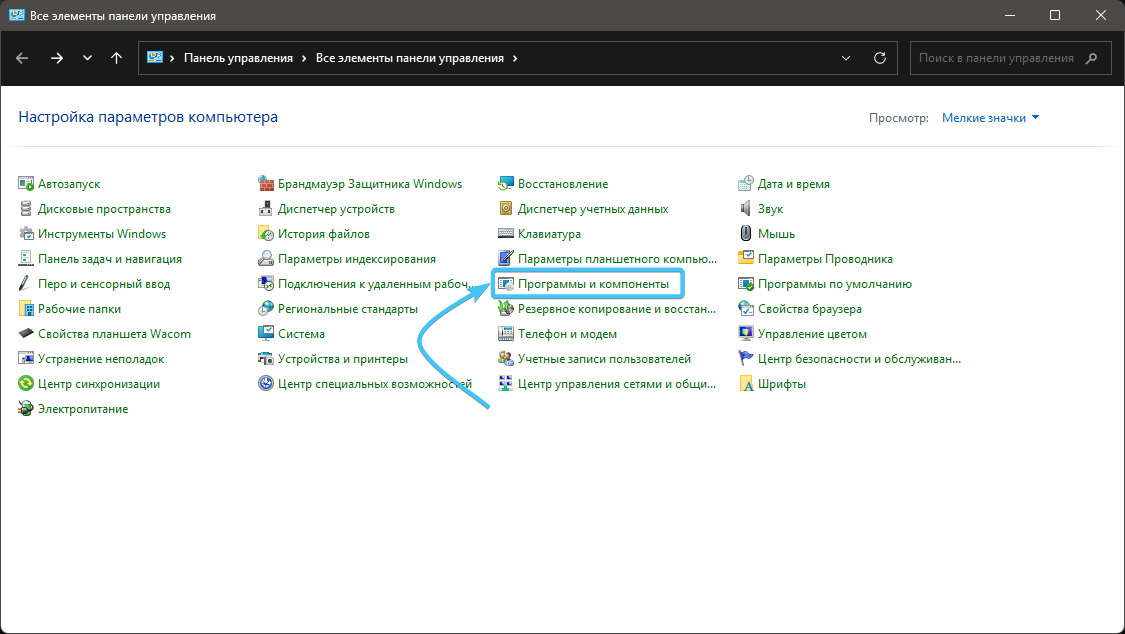This screenshot has width=1125, height=634.
Task: Open the Клавиатура keyboard icon
Action: [x=506, y=234]
